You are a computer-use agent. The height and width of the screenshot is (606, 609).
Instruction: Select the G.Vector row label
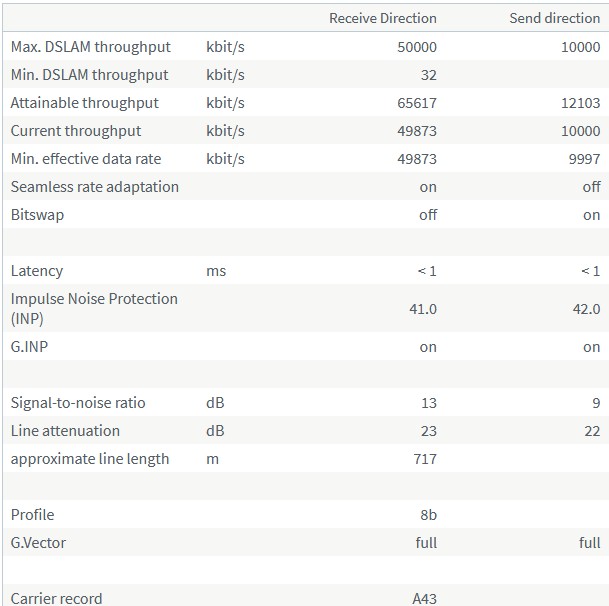39,543
